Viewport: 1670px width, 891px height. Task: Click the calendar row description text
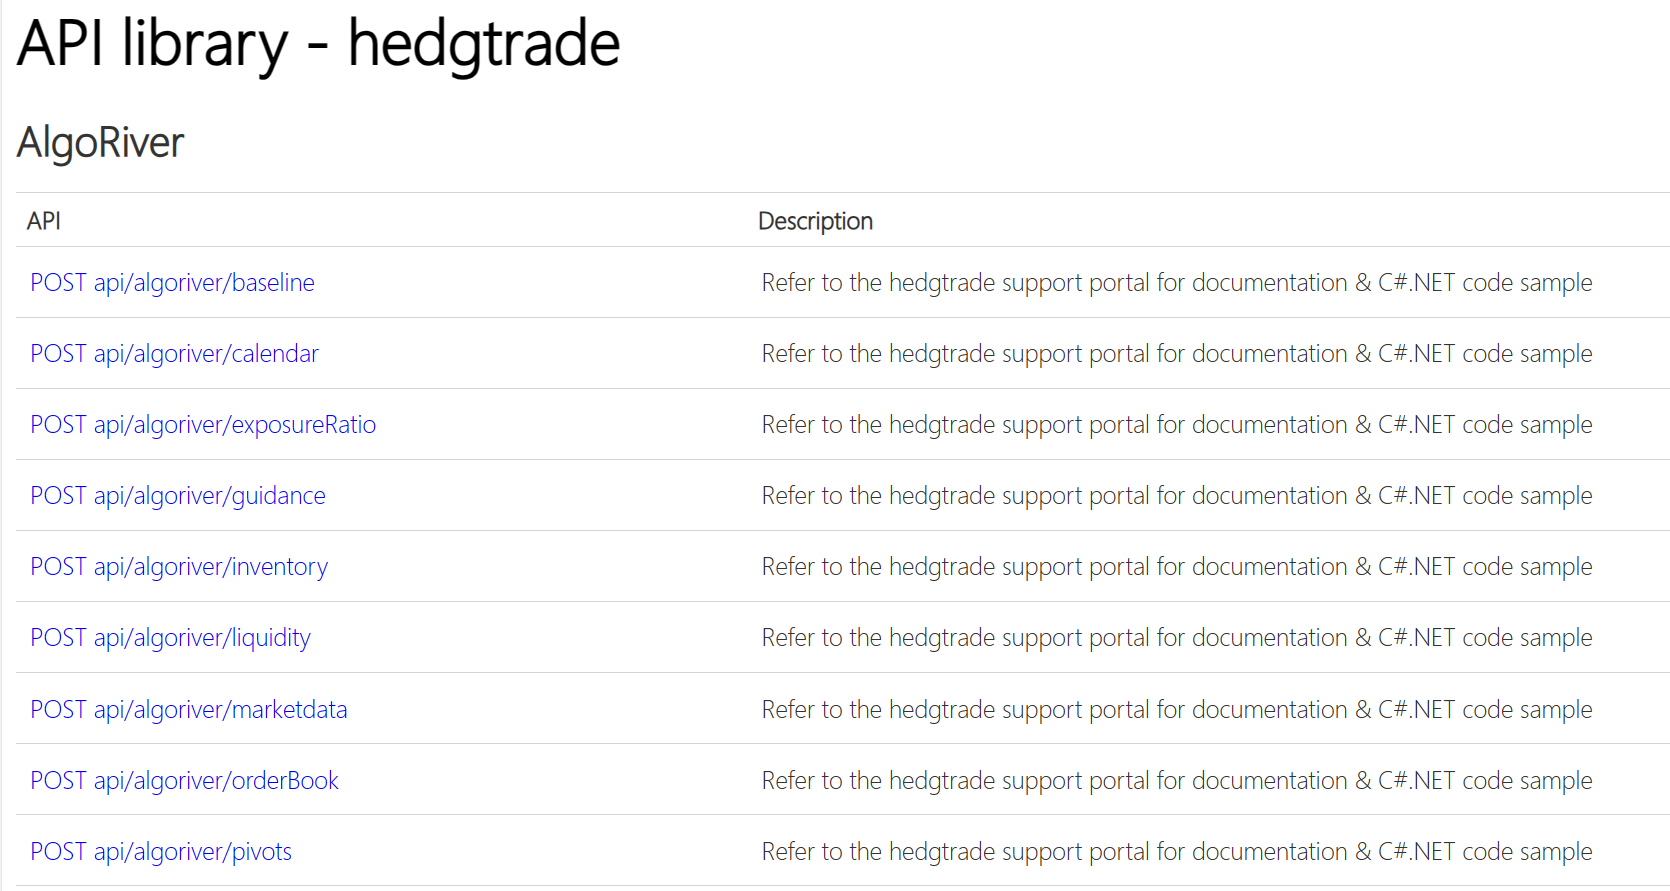1177,354
